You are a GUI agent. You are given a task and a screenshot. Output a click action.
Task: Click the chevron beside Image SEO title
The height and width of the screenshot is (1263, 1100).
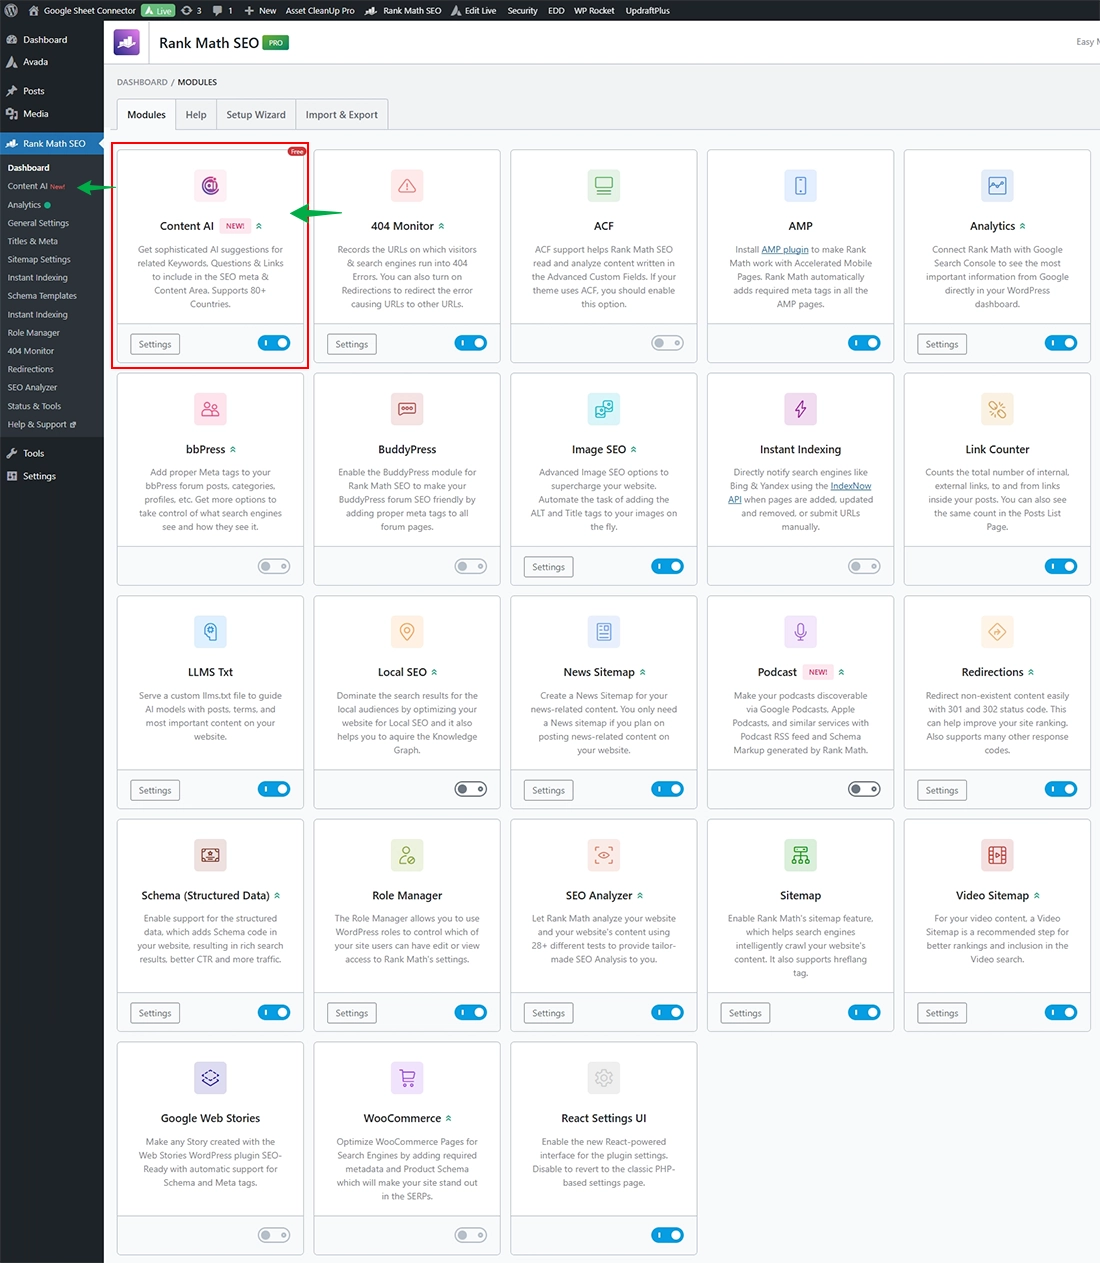pos(634,450)
